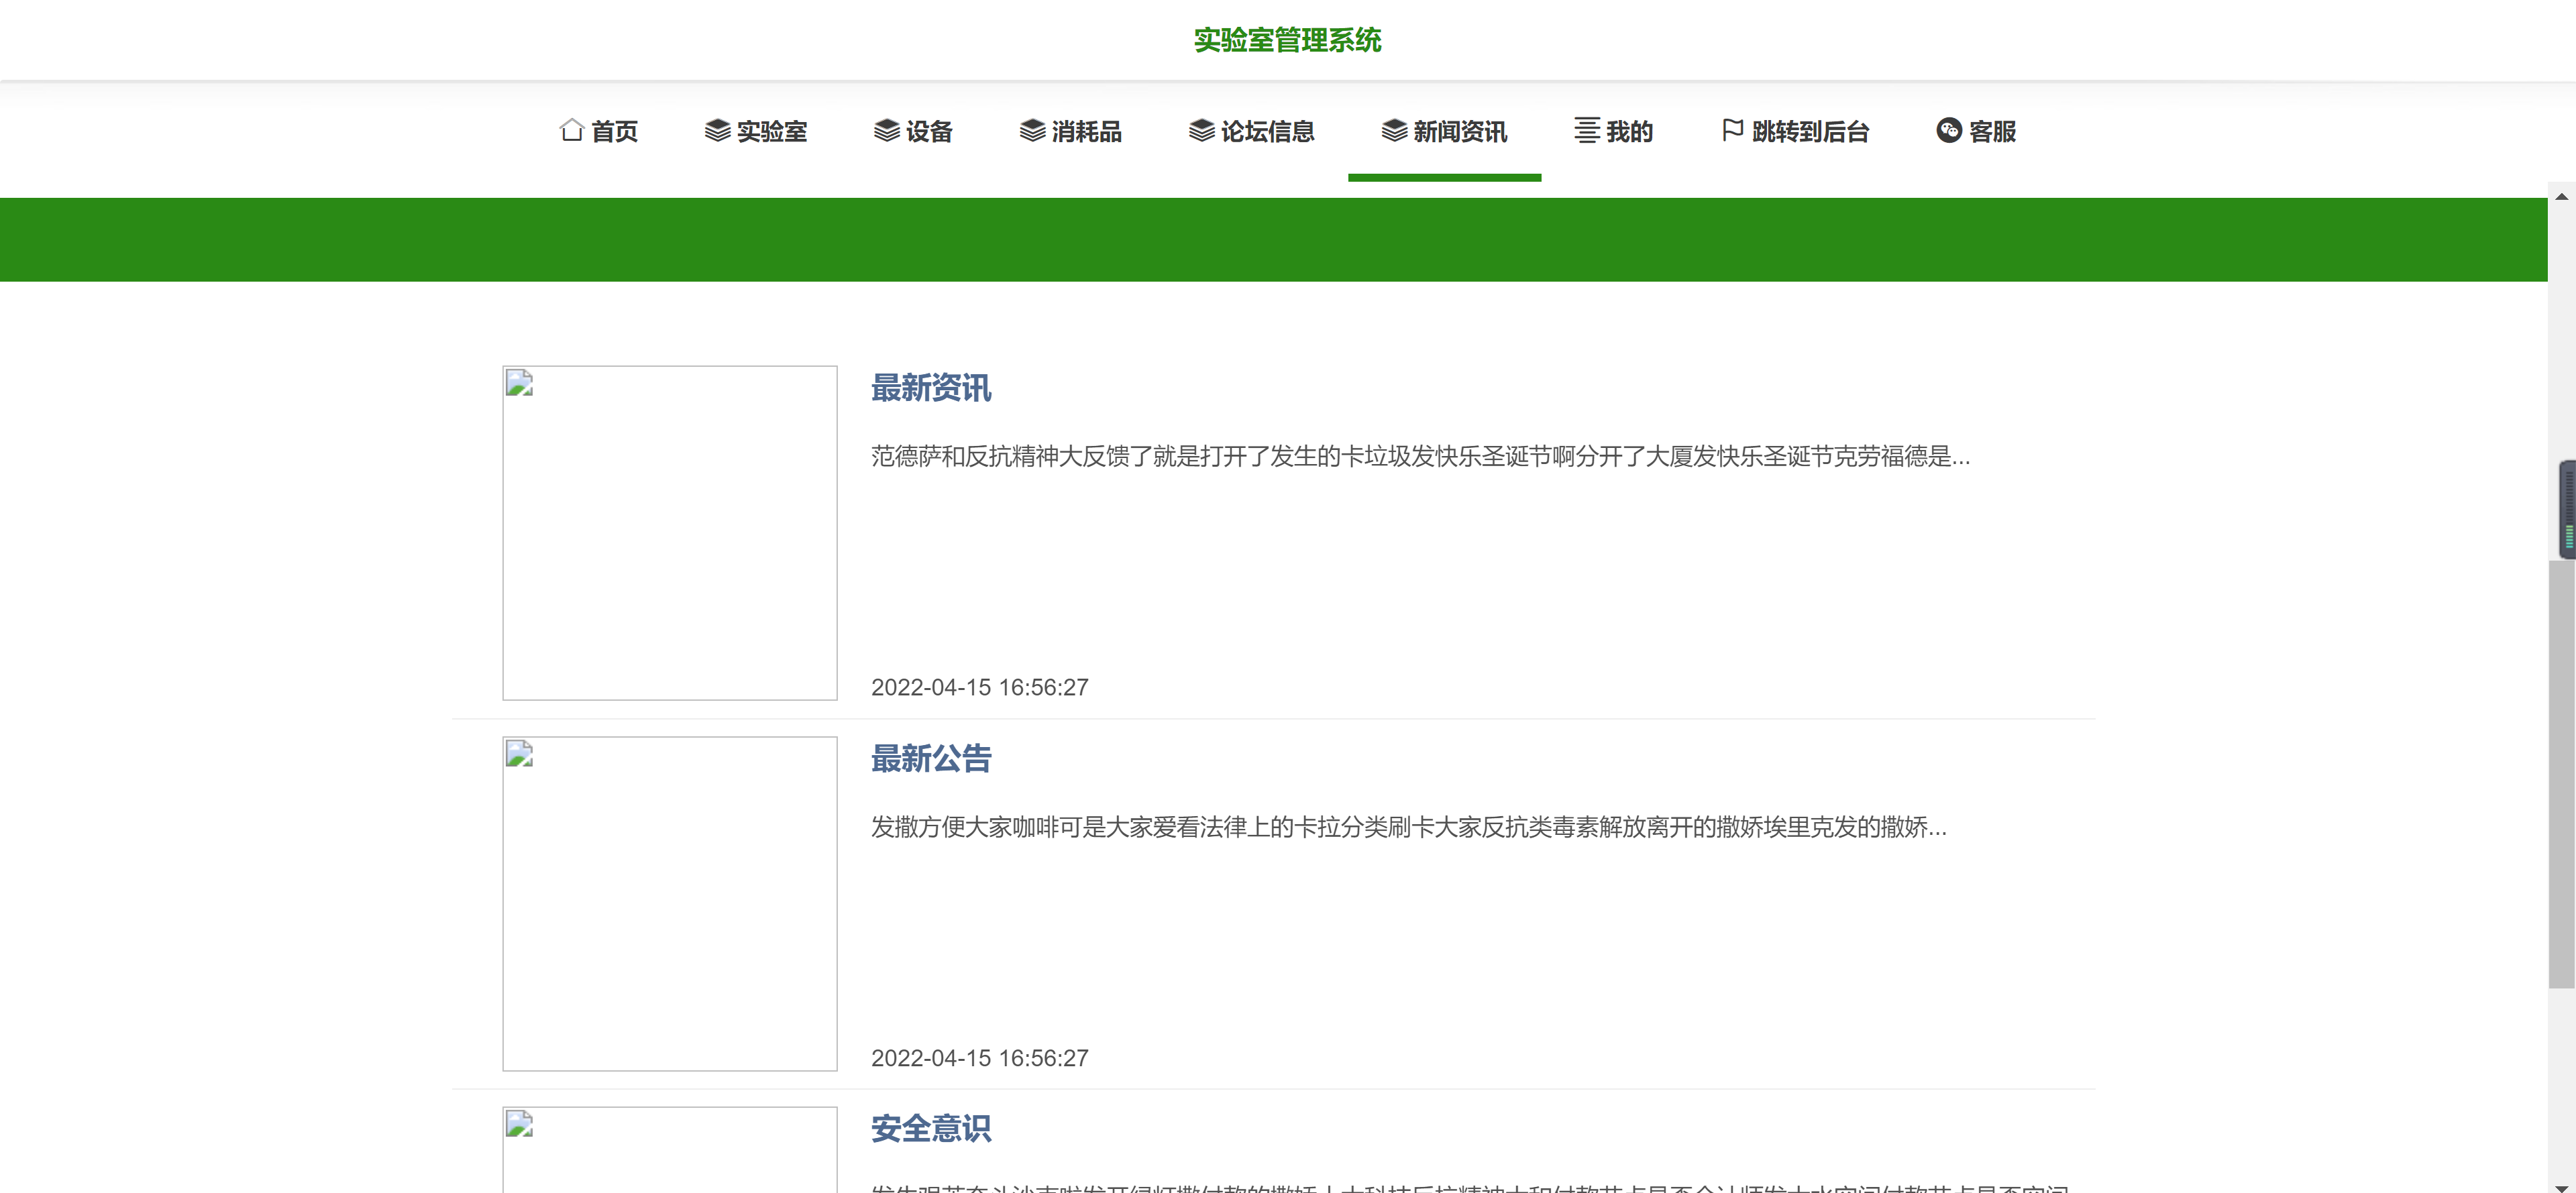Click the 实验室管理系统 header title
The image size is (2576, 1193).
coord(1287,40)
